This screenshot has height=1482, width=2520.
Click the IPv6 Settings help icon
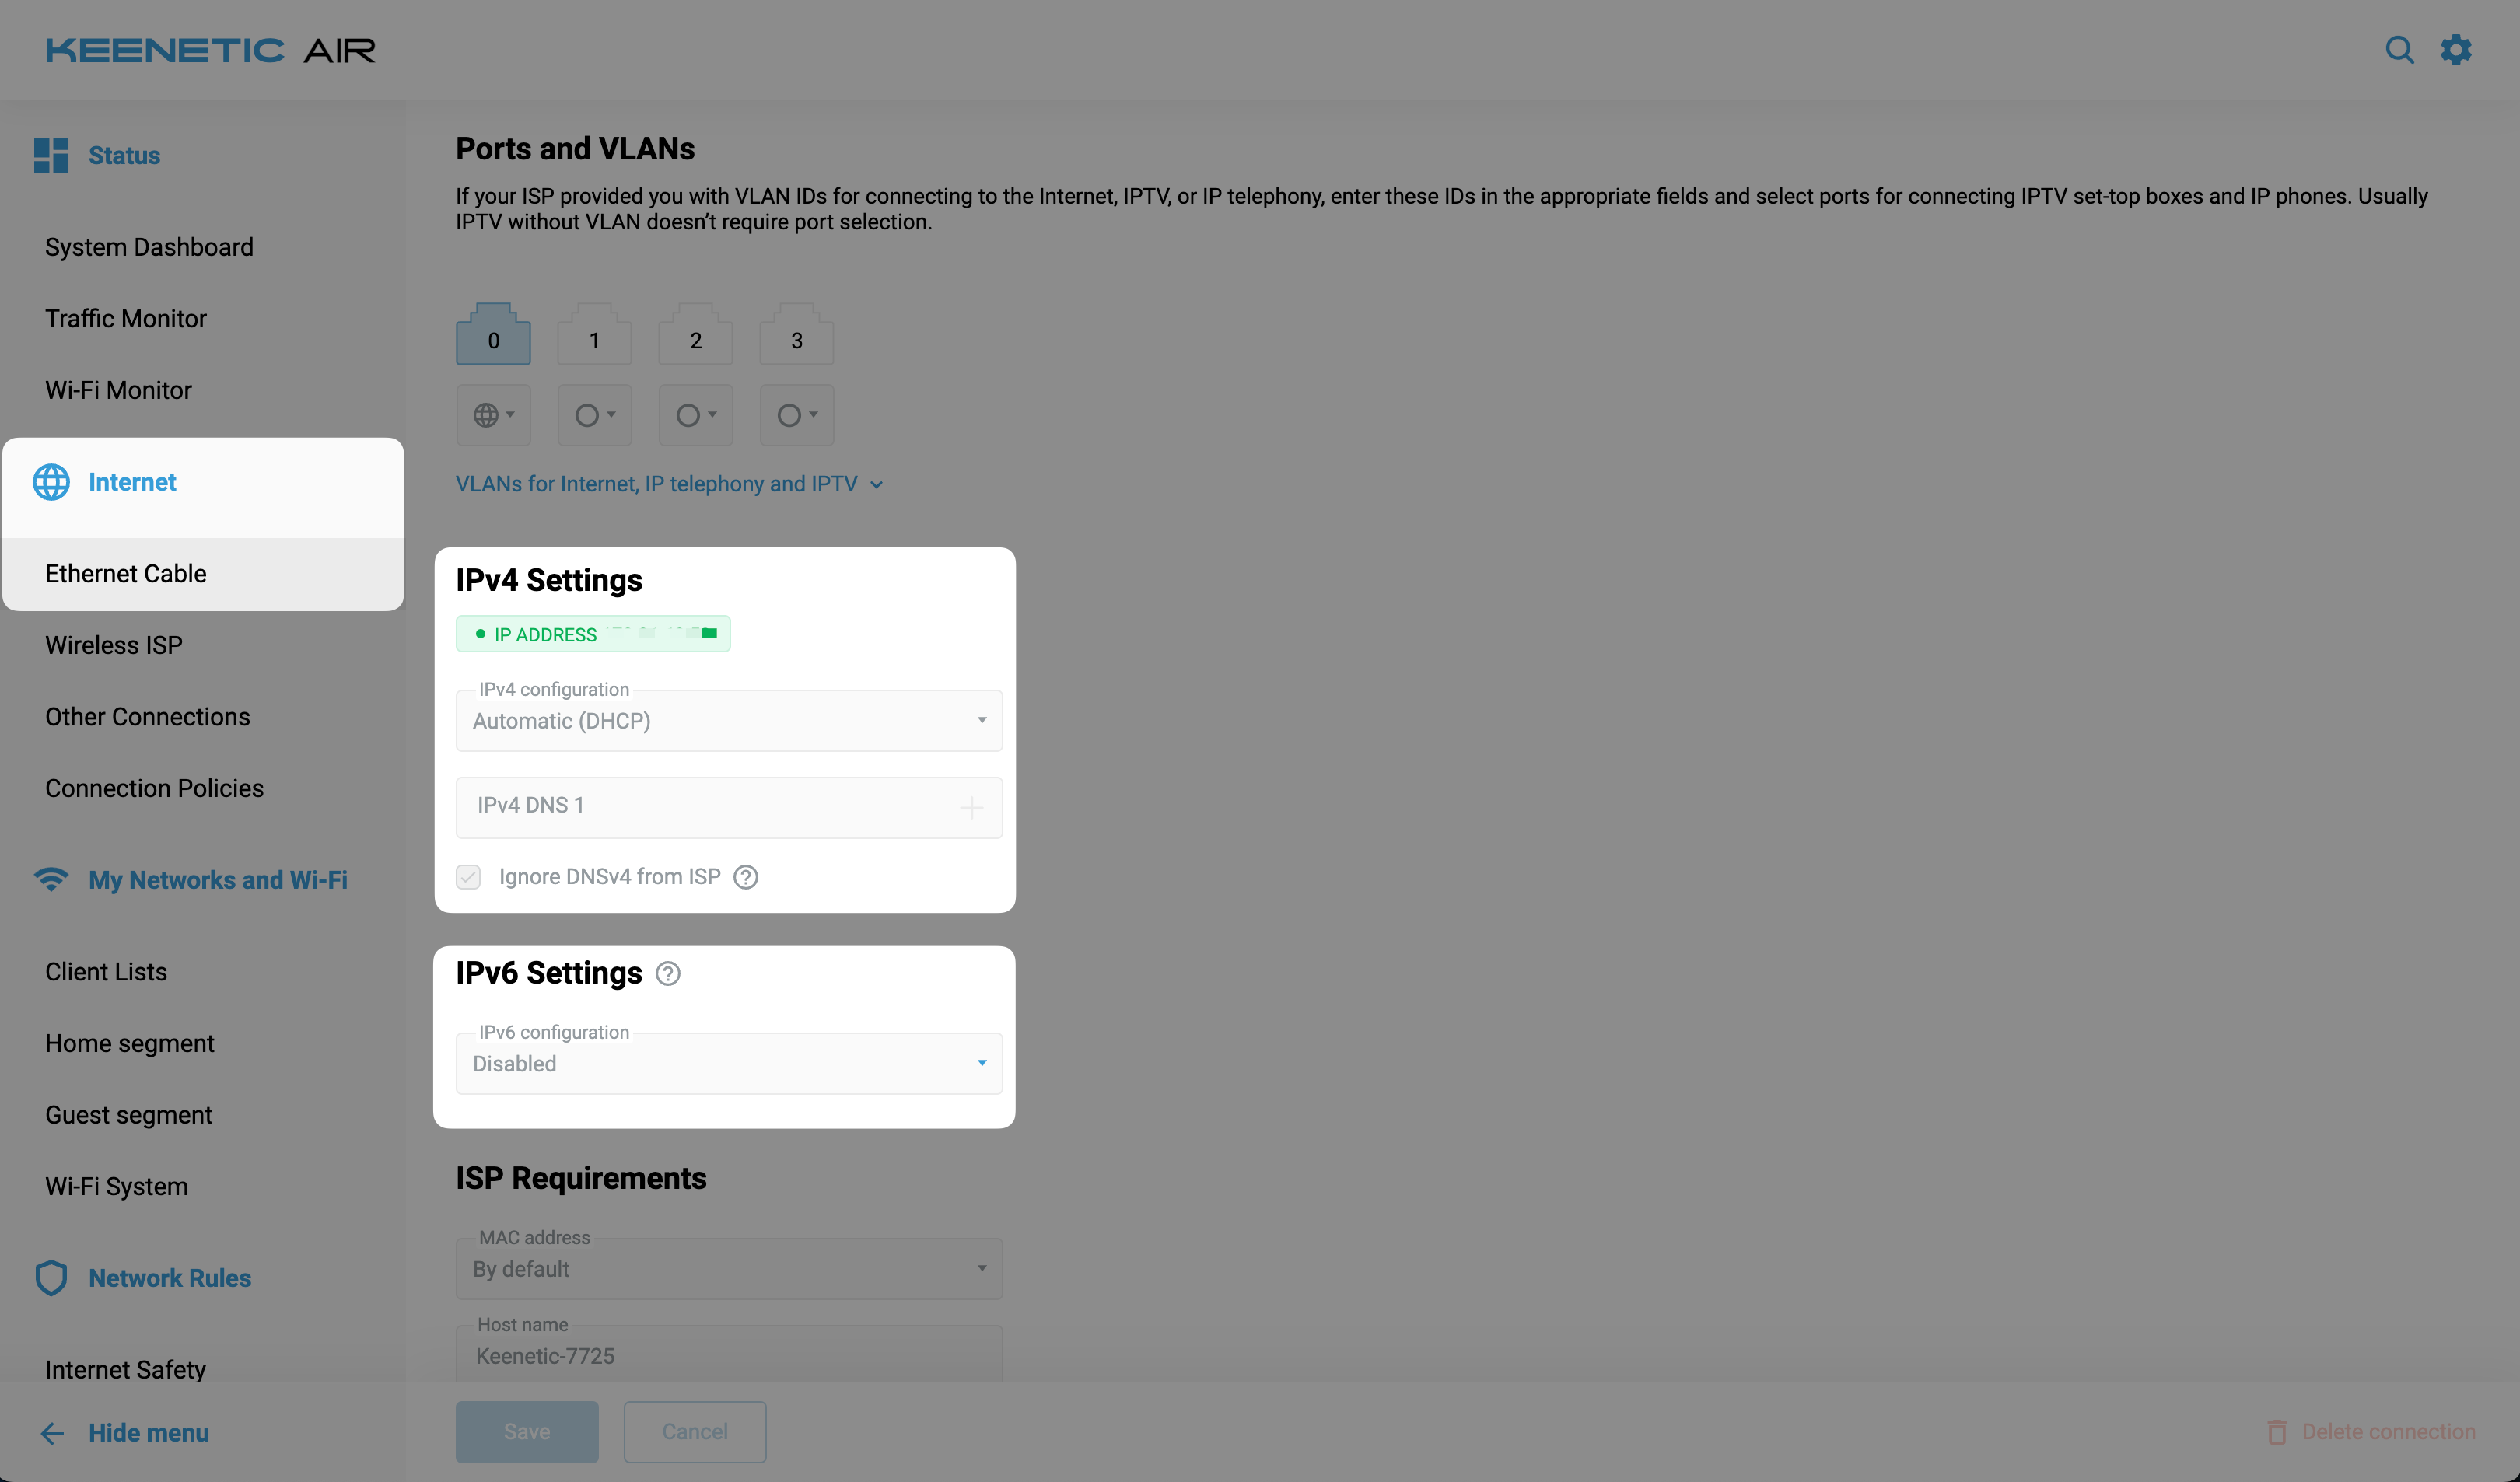[667, 973]
